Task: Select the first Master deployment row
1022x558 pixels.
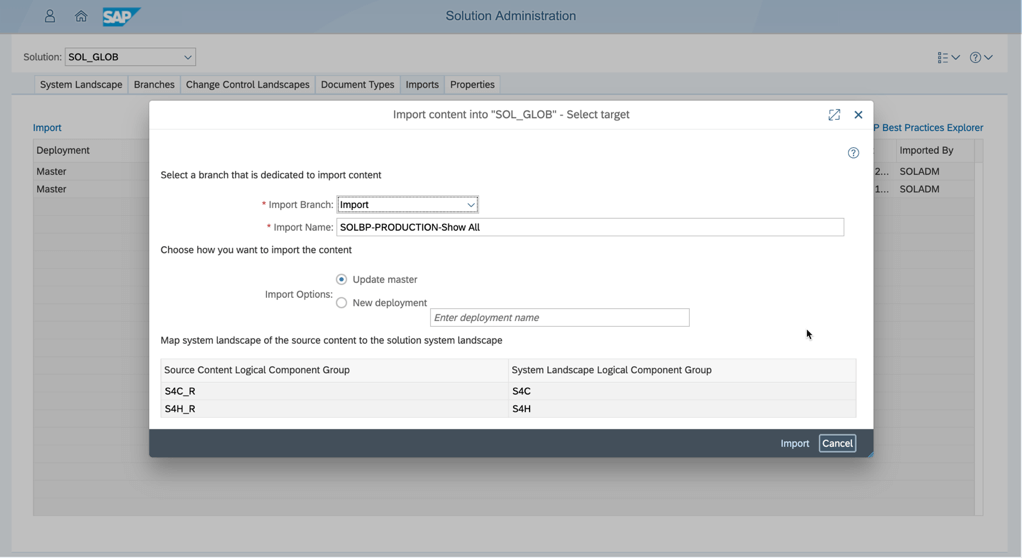Action: coord(51,171)
